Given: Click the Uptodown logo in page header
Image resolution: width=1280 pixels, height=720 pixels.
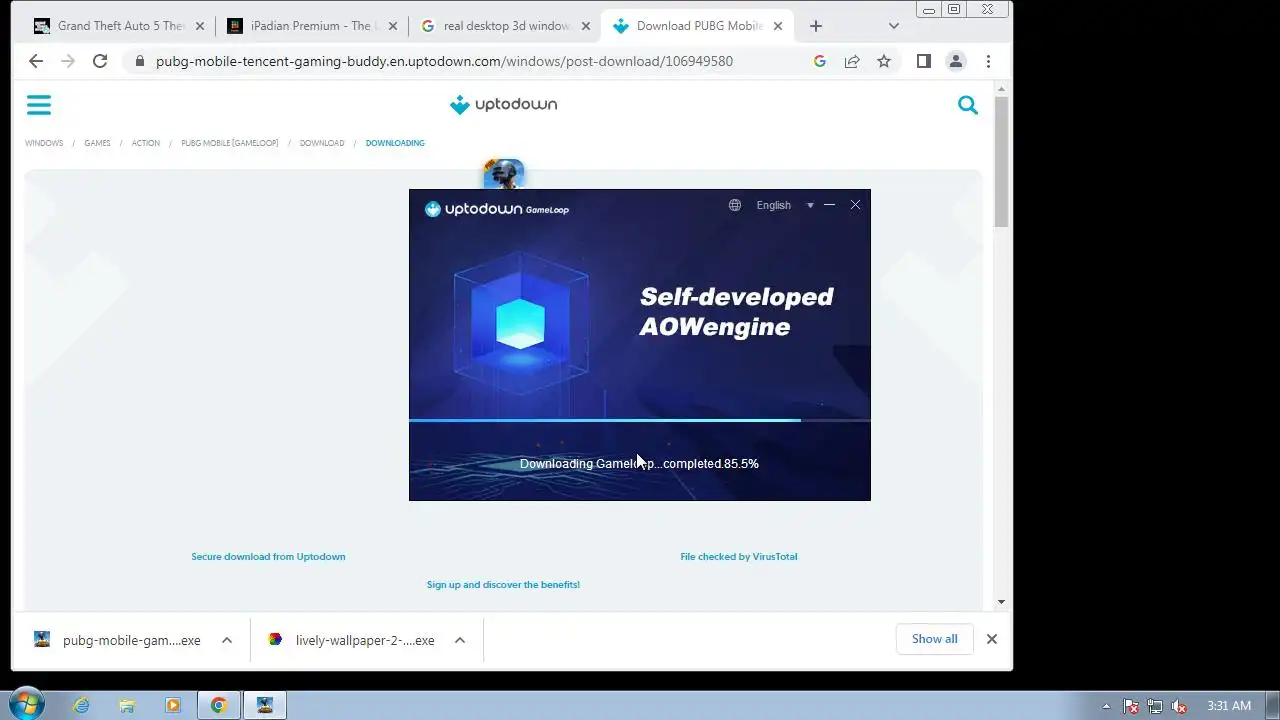Looking at the screenshot, I should click(503, 104).
